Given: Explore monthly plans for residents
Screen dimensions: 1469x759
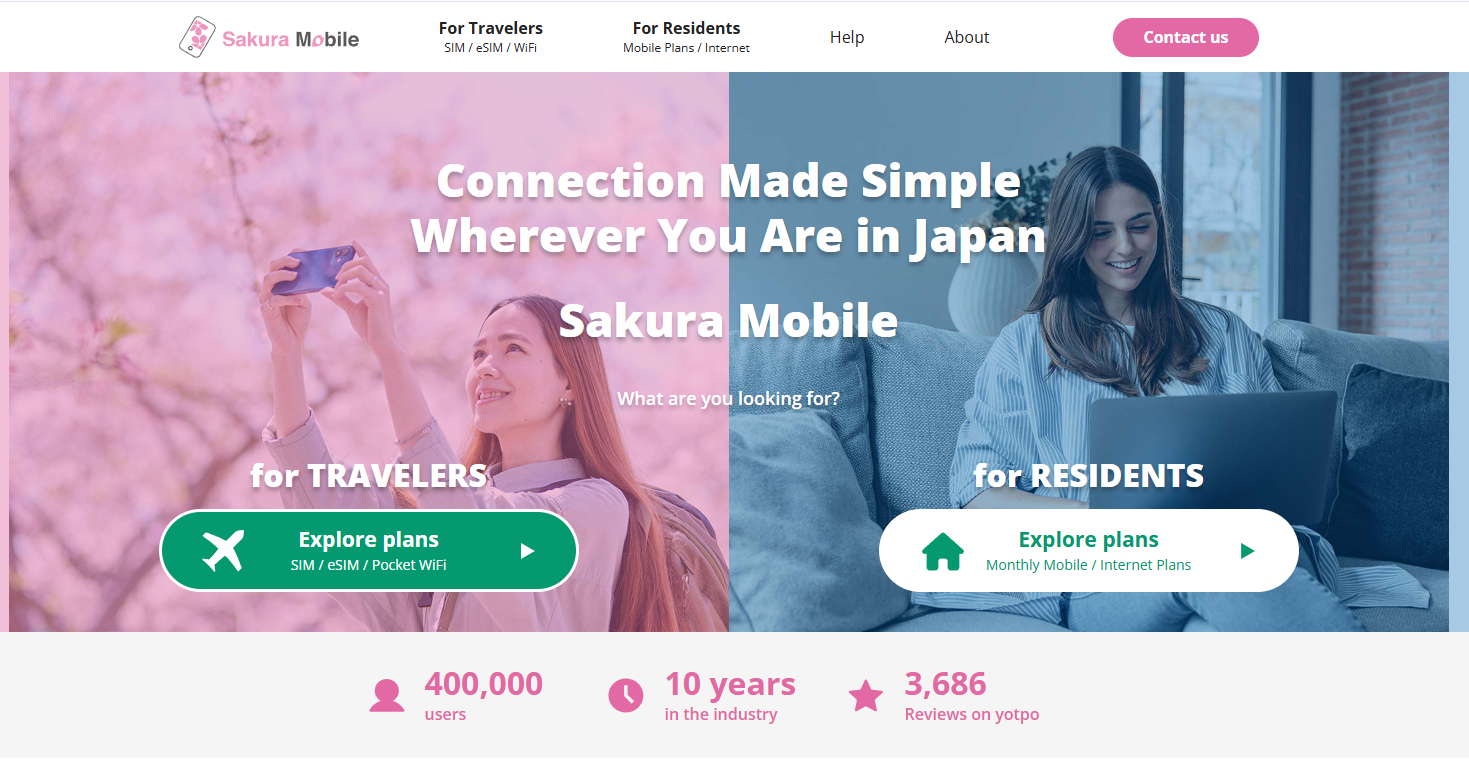Looking at the screenshot, I should pyautogui.click(x=1089, y=551).
